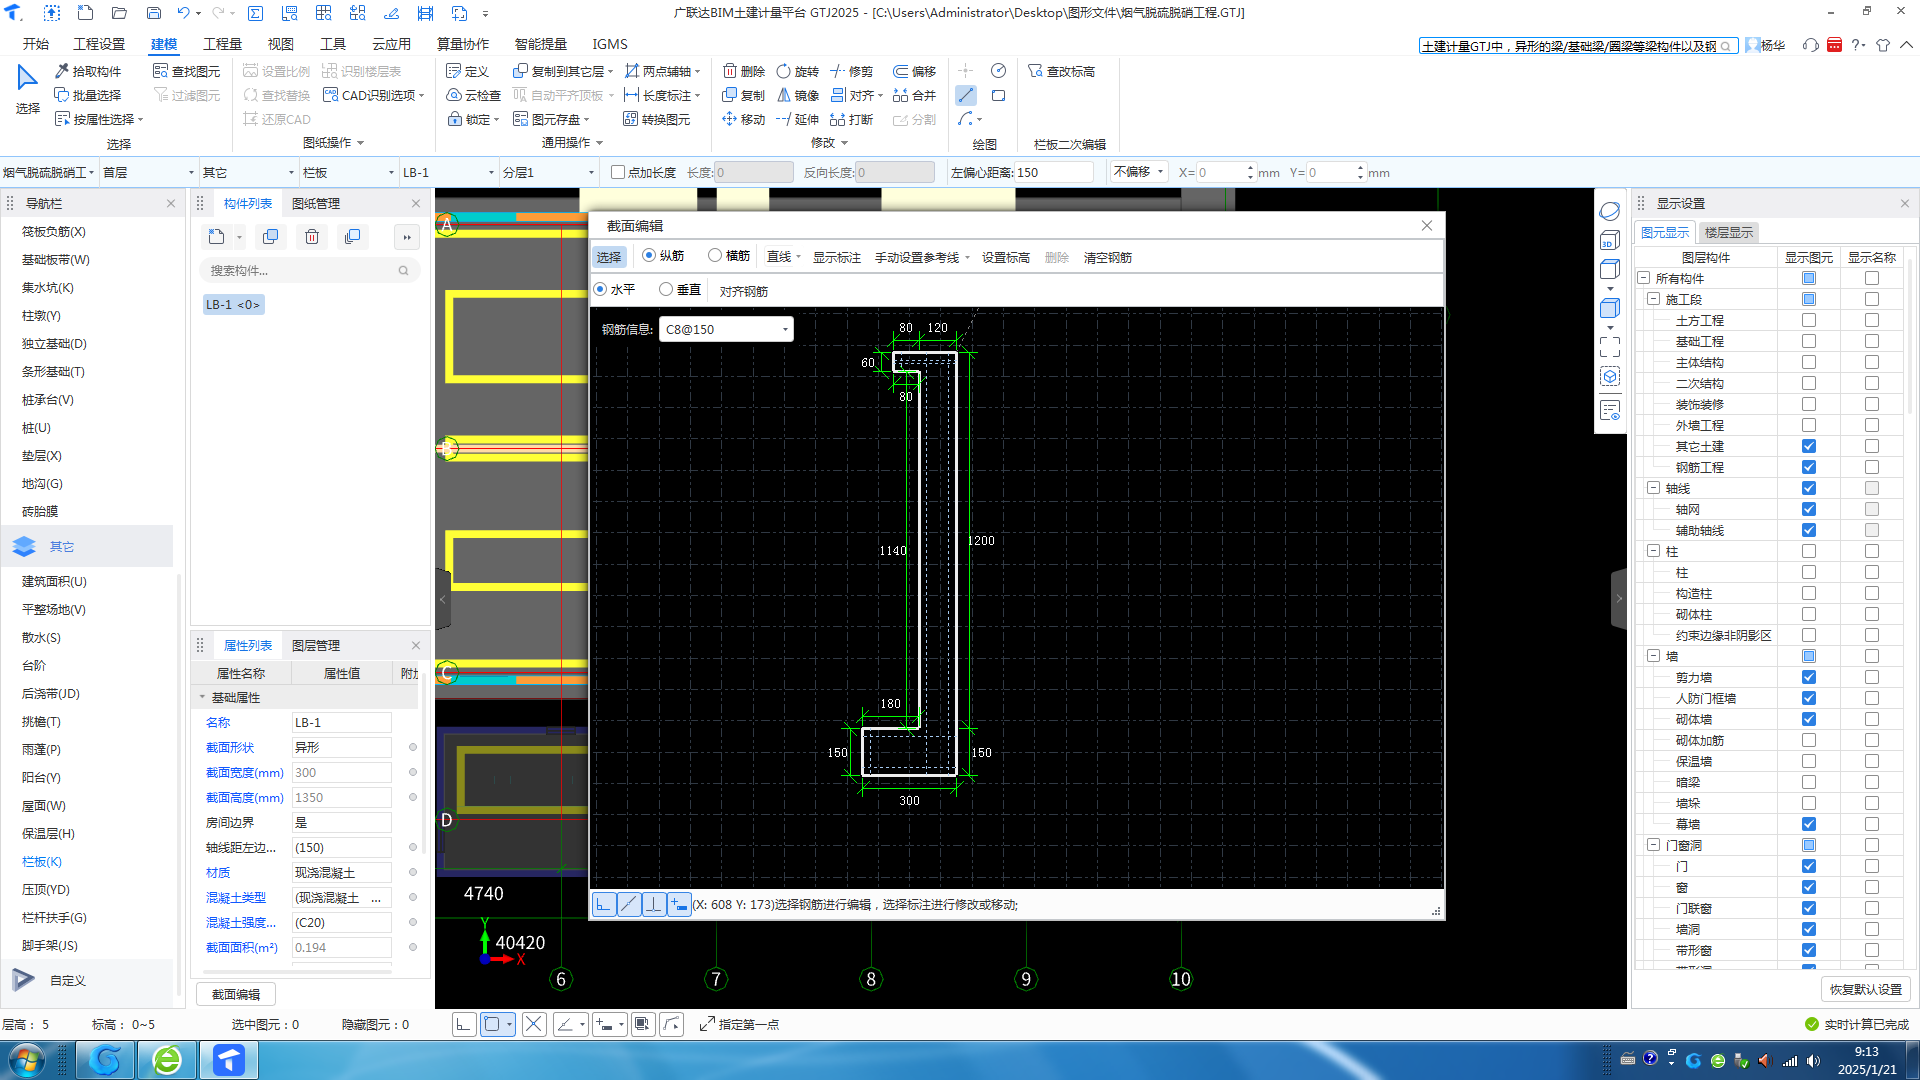1920x1080 pixels.
Task: Open the 钢筋信息 C8@150 dropdown
Action: pyautogui.click(x=726, y=329)
